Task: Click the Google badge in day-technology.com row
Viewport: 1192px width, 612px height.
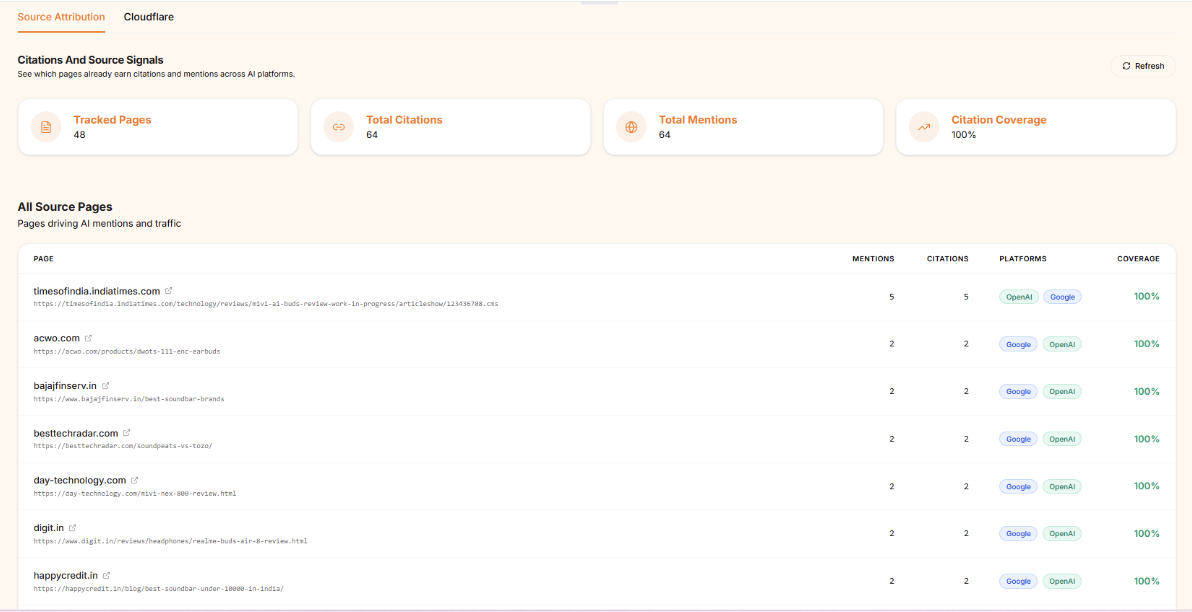Action: point(1018,487)
